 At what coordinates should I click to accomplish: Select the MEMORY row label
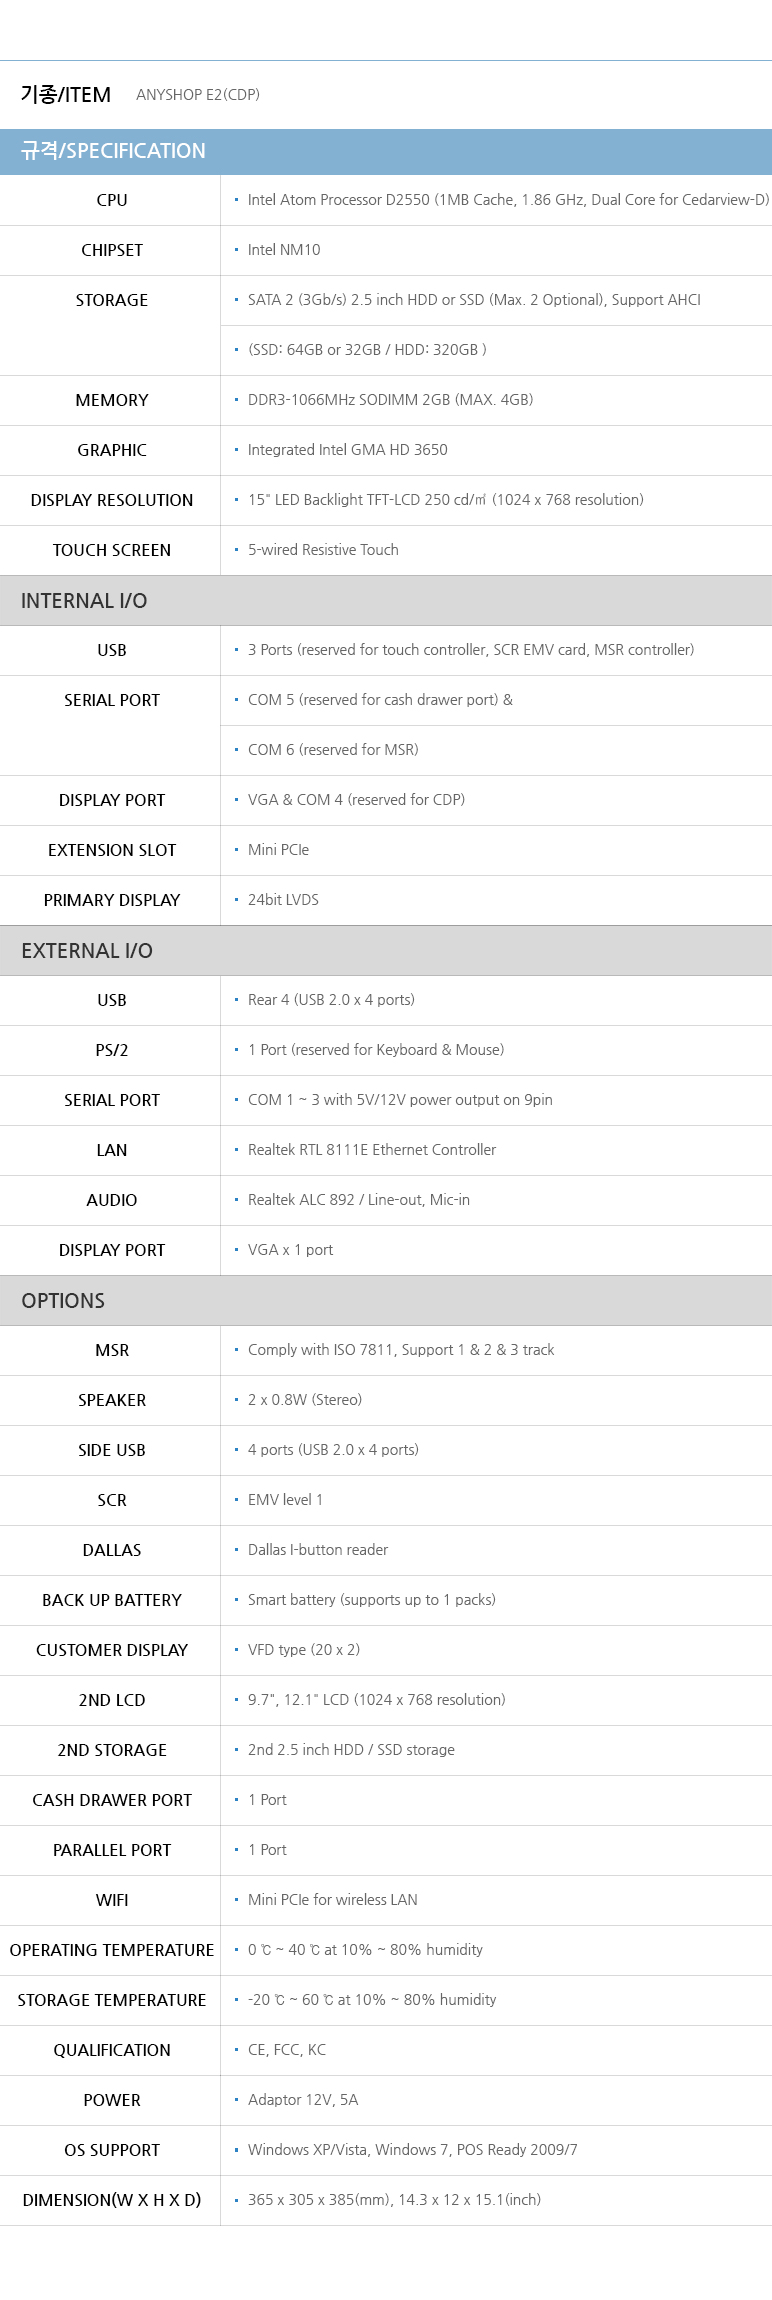tap(112, 400)
